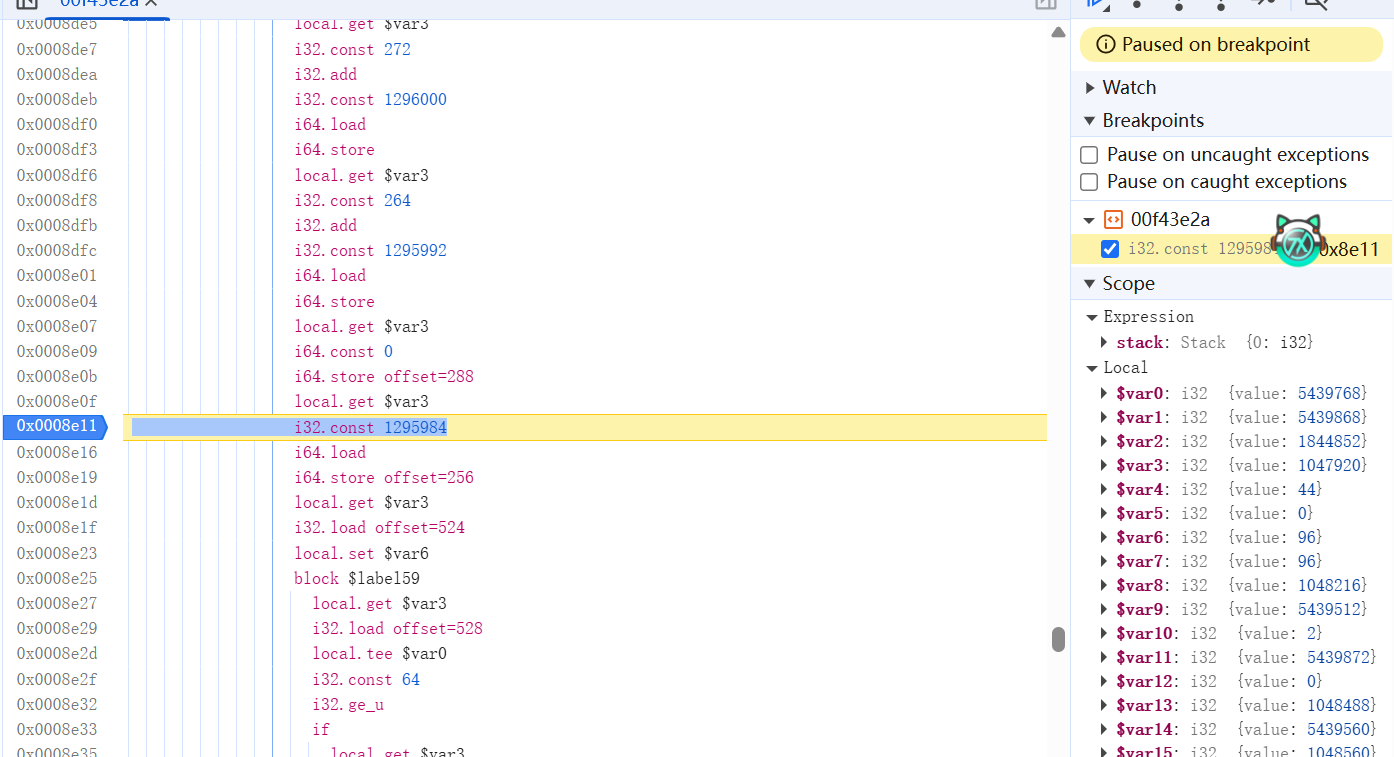The width and height of the screenshot is (1394, 757).
Task: Click the icon at the editor's top-right corner
Action: point(1045,4)
